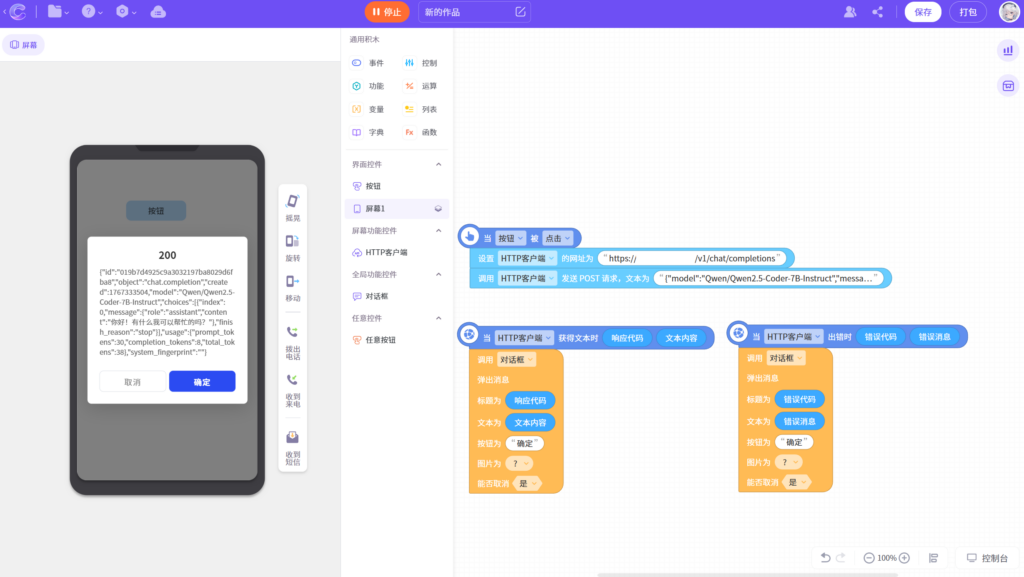Click the project name field 新的作品

[x=466, y=12]
